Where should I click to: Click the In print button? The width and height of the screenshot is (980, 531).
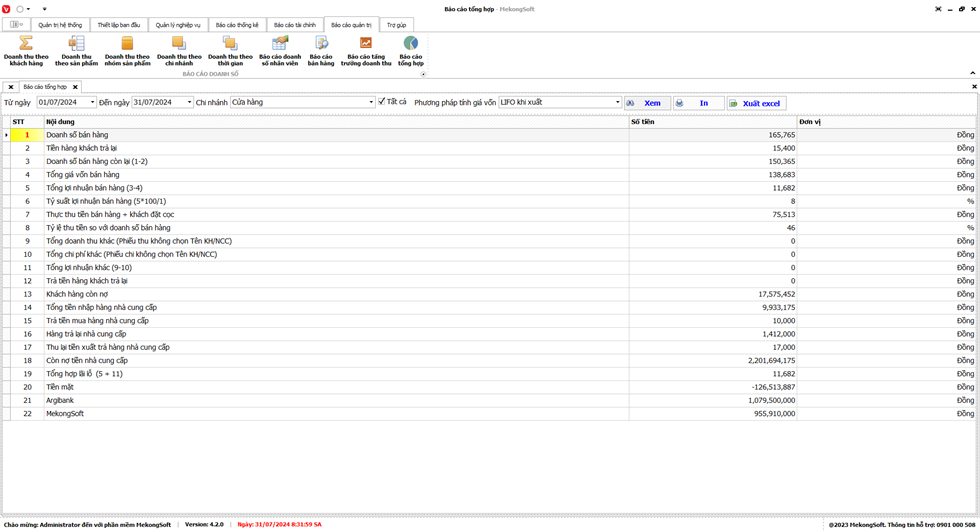coord(699,103)
